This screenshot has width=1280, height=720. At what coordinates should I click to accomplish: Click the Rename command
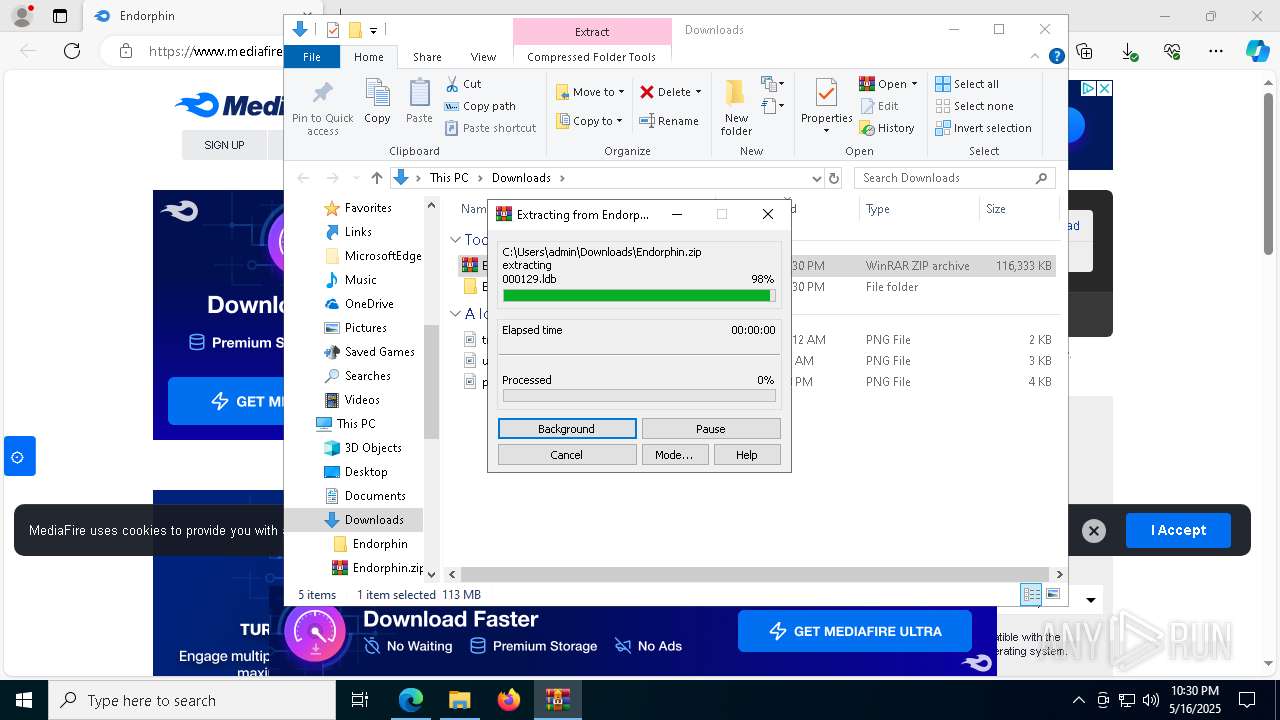click(x=669, y=121)
